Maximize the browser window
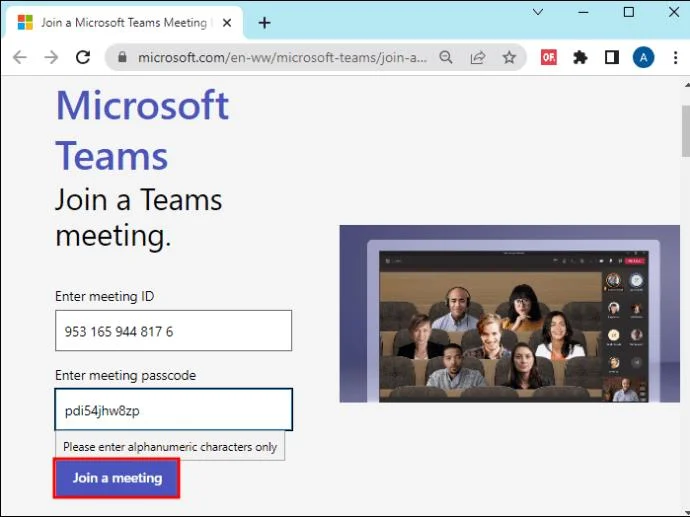This screenshot has height=517, width=690. click(629, 12)
